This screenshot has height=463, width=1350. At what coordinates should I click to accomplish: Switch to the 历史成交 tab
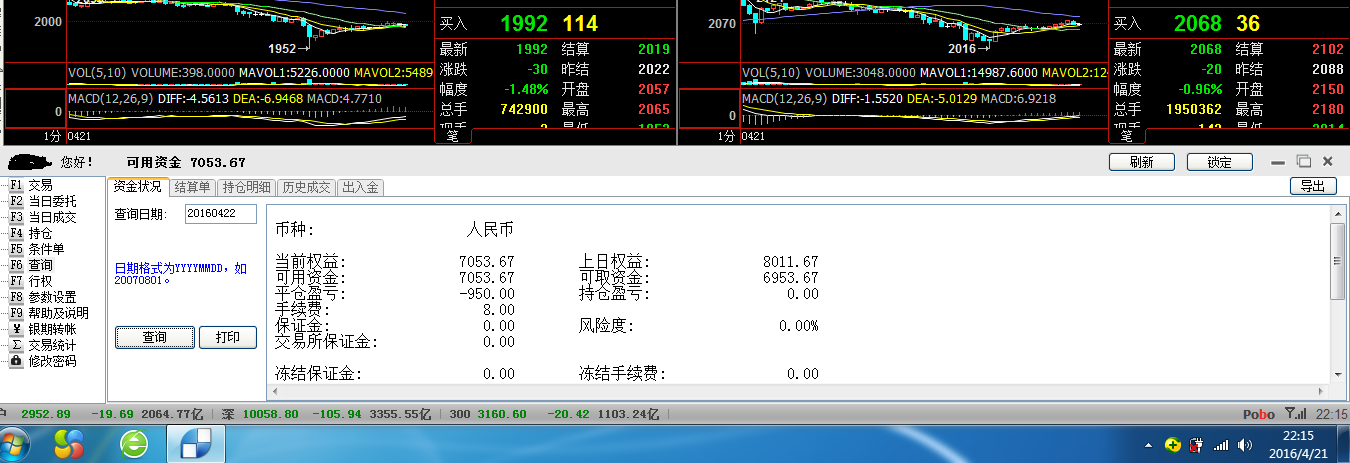(306, 187)
